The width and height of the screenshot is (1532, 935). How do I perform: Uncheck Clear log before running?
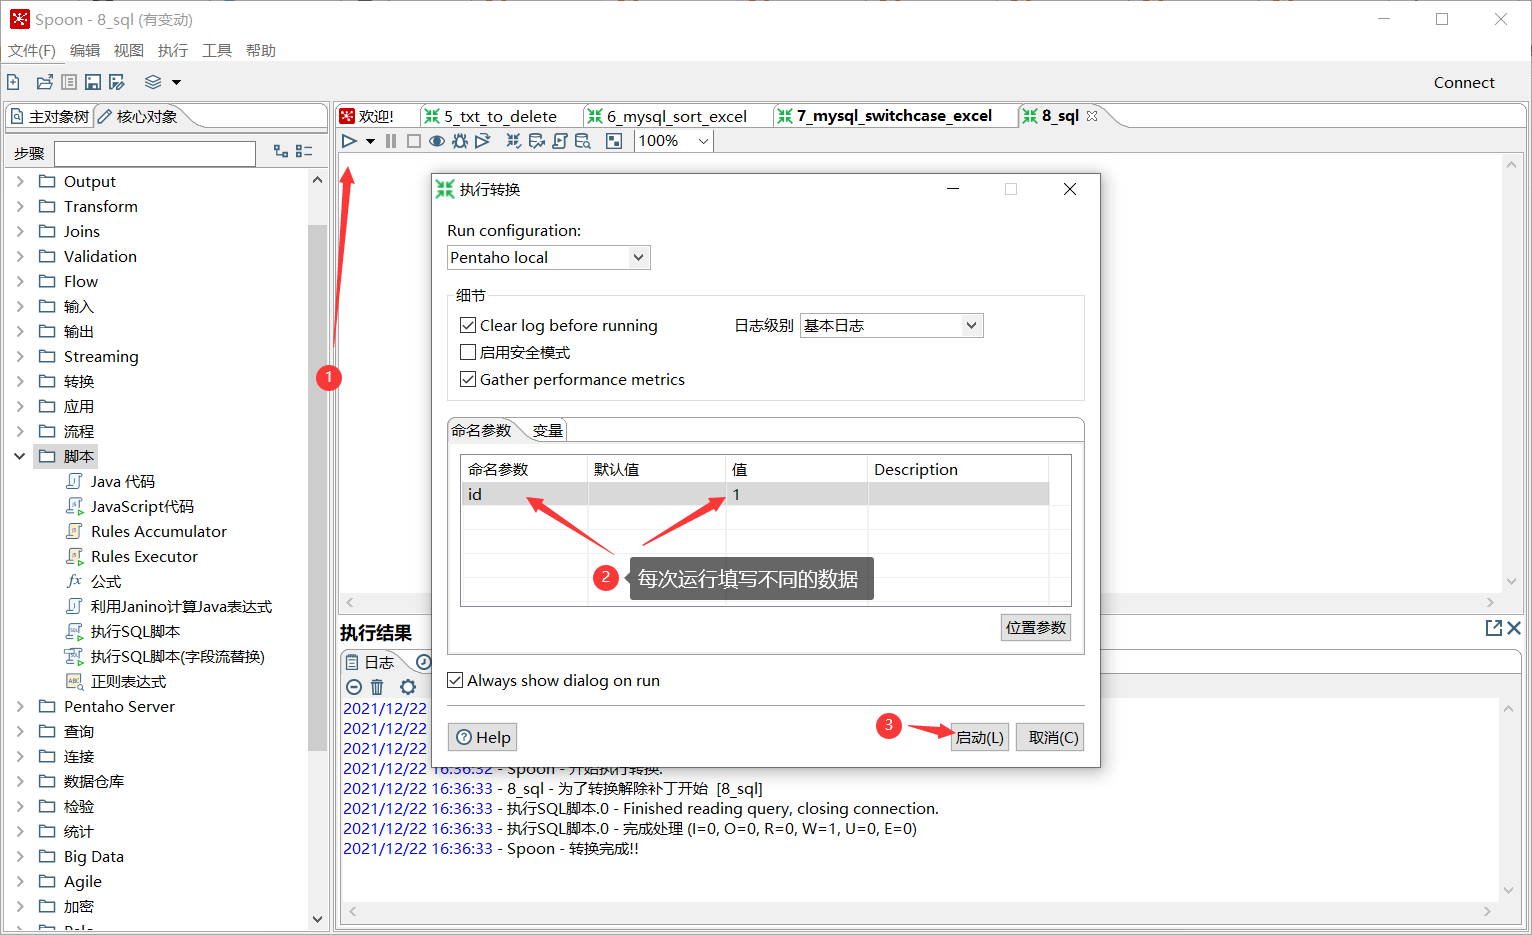467,325
